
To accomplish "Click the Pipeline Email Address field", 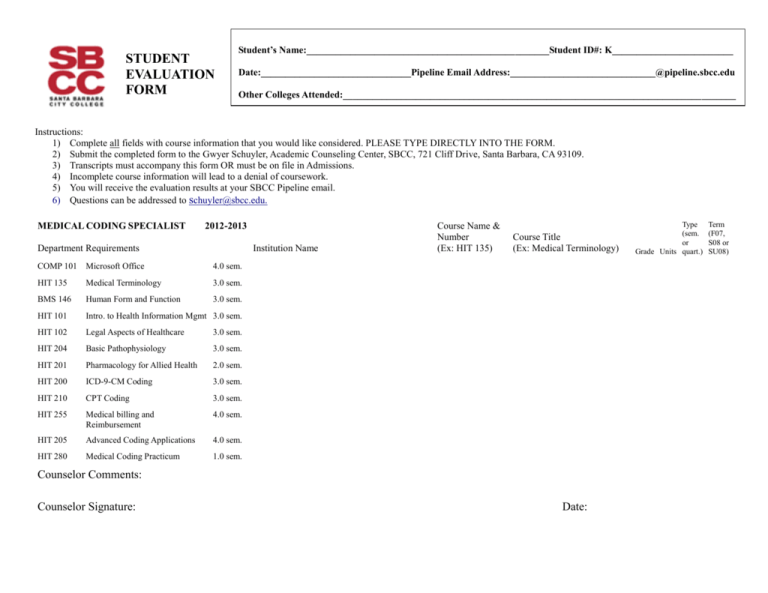I will click(582, 73).
